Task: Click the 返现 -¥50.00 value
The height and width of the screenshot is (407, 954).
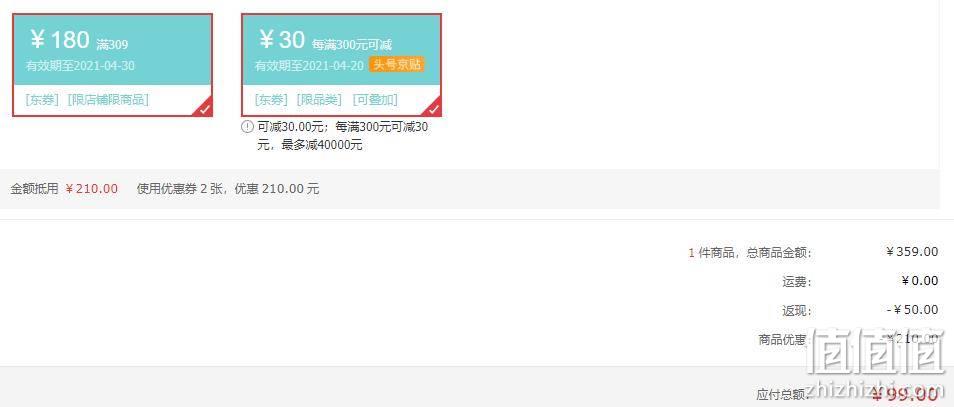Action: 912,310
